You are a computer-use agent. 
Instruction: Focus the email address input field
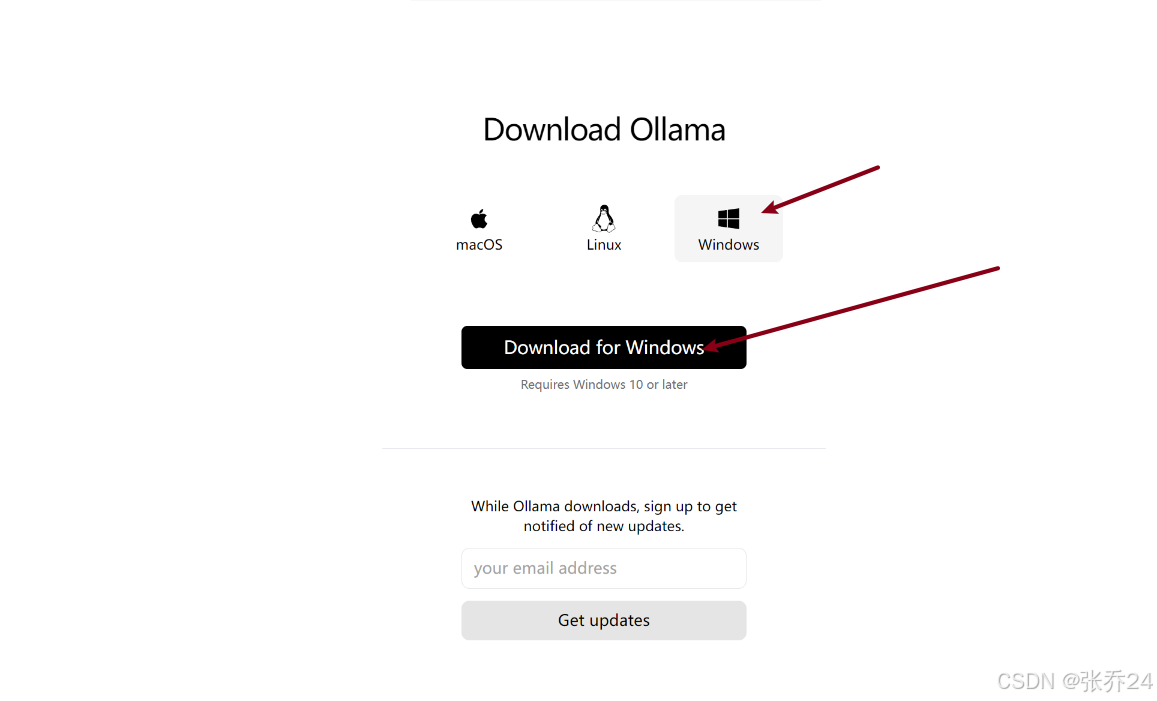604,568
